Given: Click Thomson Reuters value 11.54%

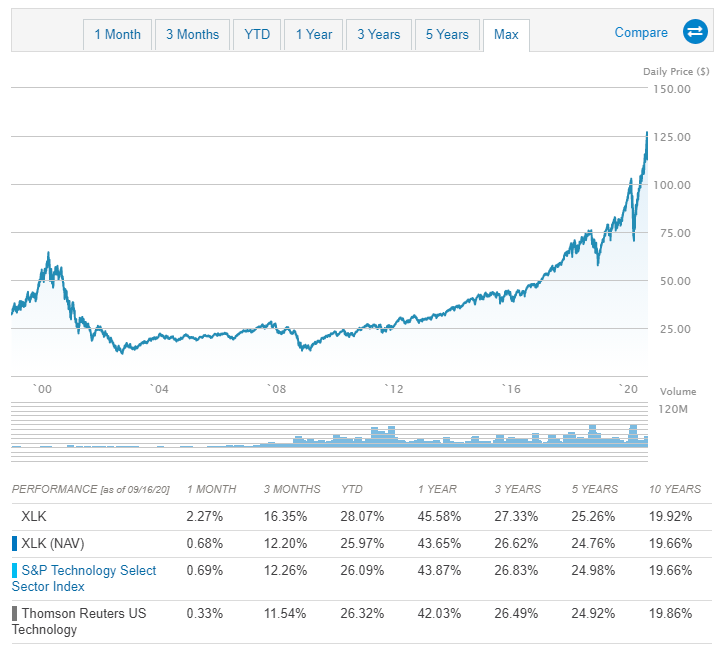Looking at the screenshot, I should pos(285,614).
